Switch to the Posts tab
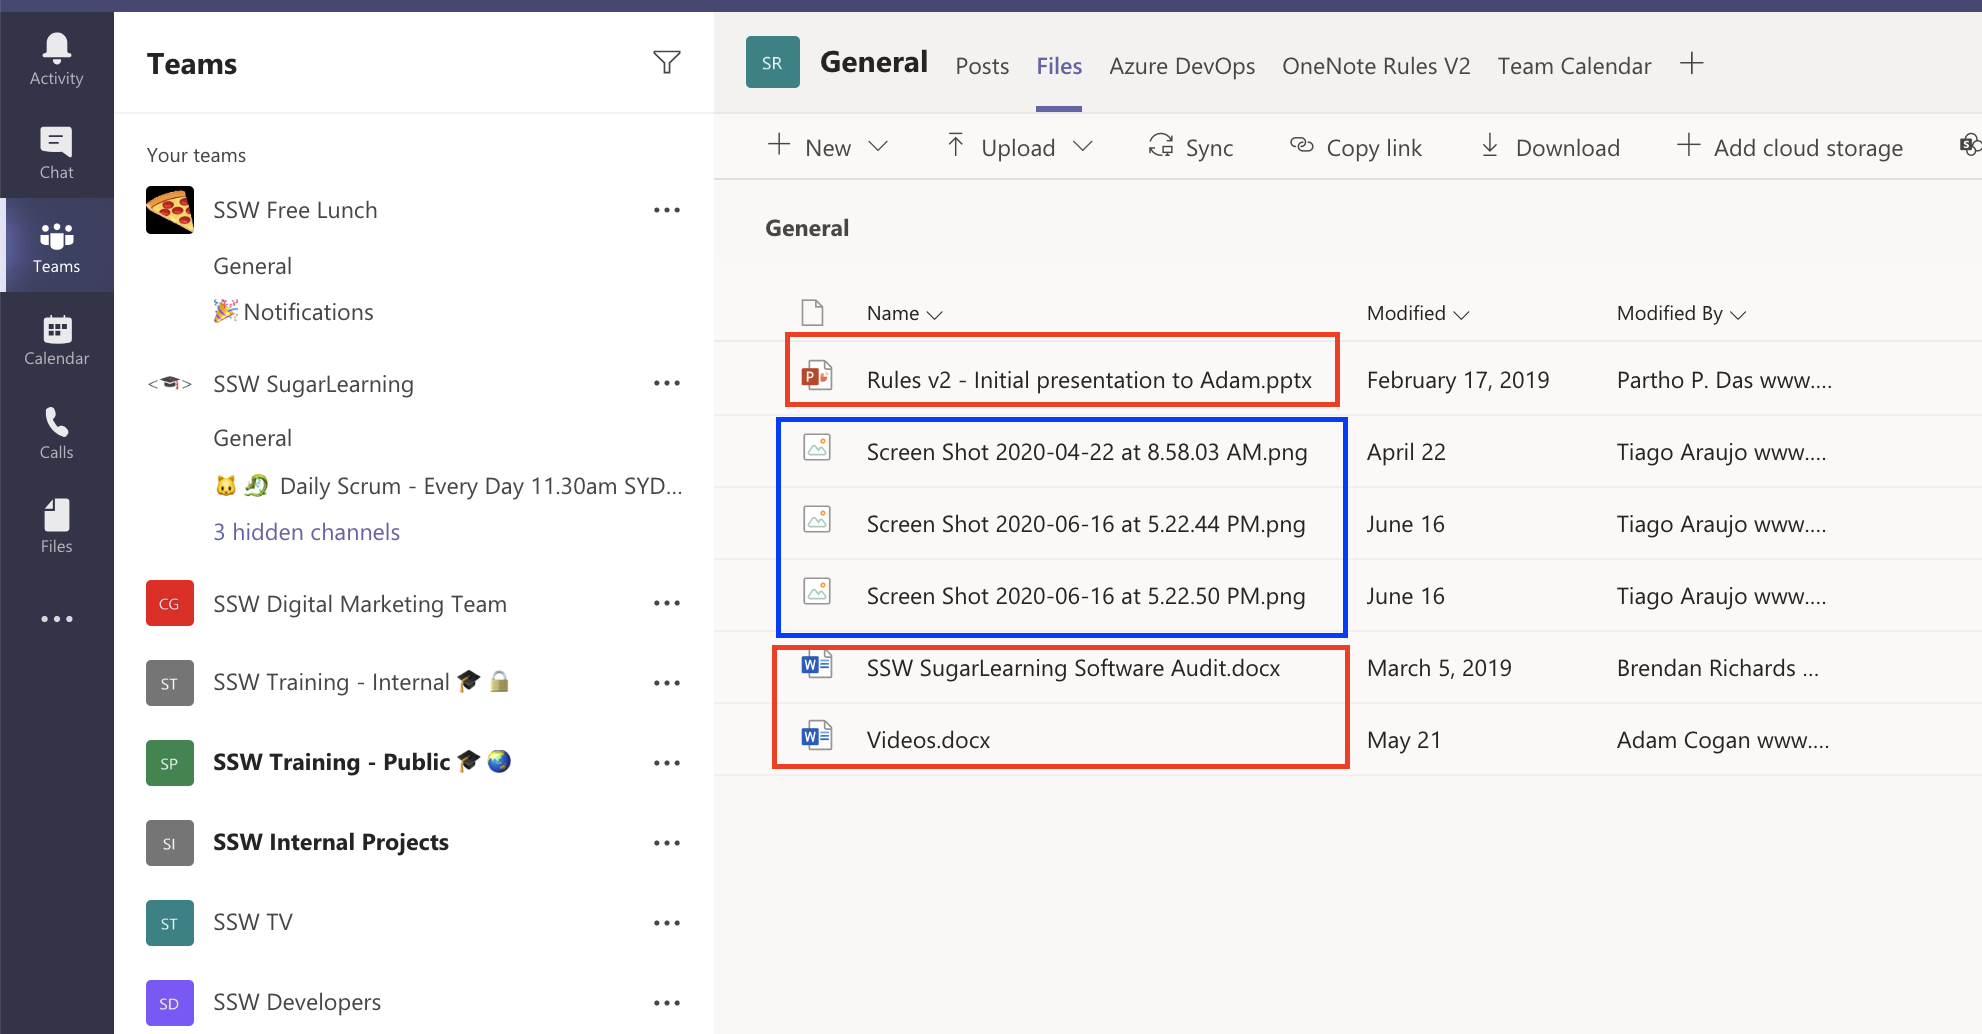Viewport: 1982px width, 1034px height. coord(981,65)
